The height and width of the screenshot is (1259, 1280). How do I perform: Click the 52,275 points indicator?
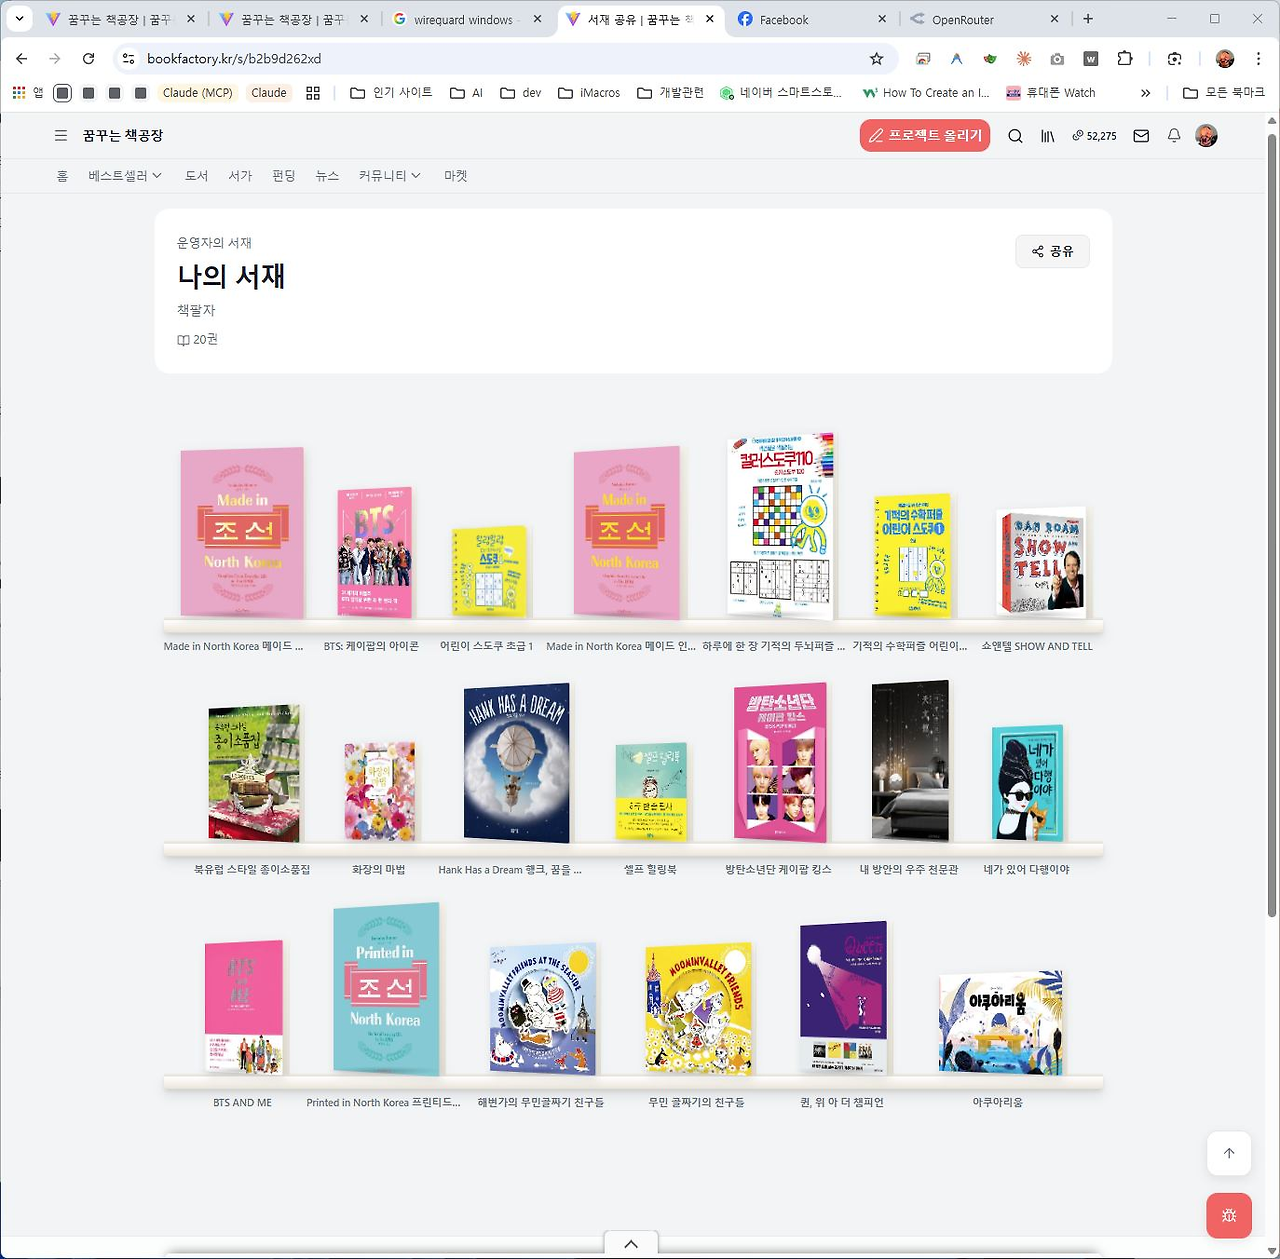tap(1094, 136)
